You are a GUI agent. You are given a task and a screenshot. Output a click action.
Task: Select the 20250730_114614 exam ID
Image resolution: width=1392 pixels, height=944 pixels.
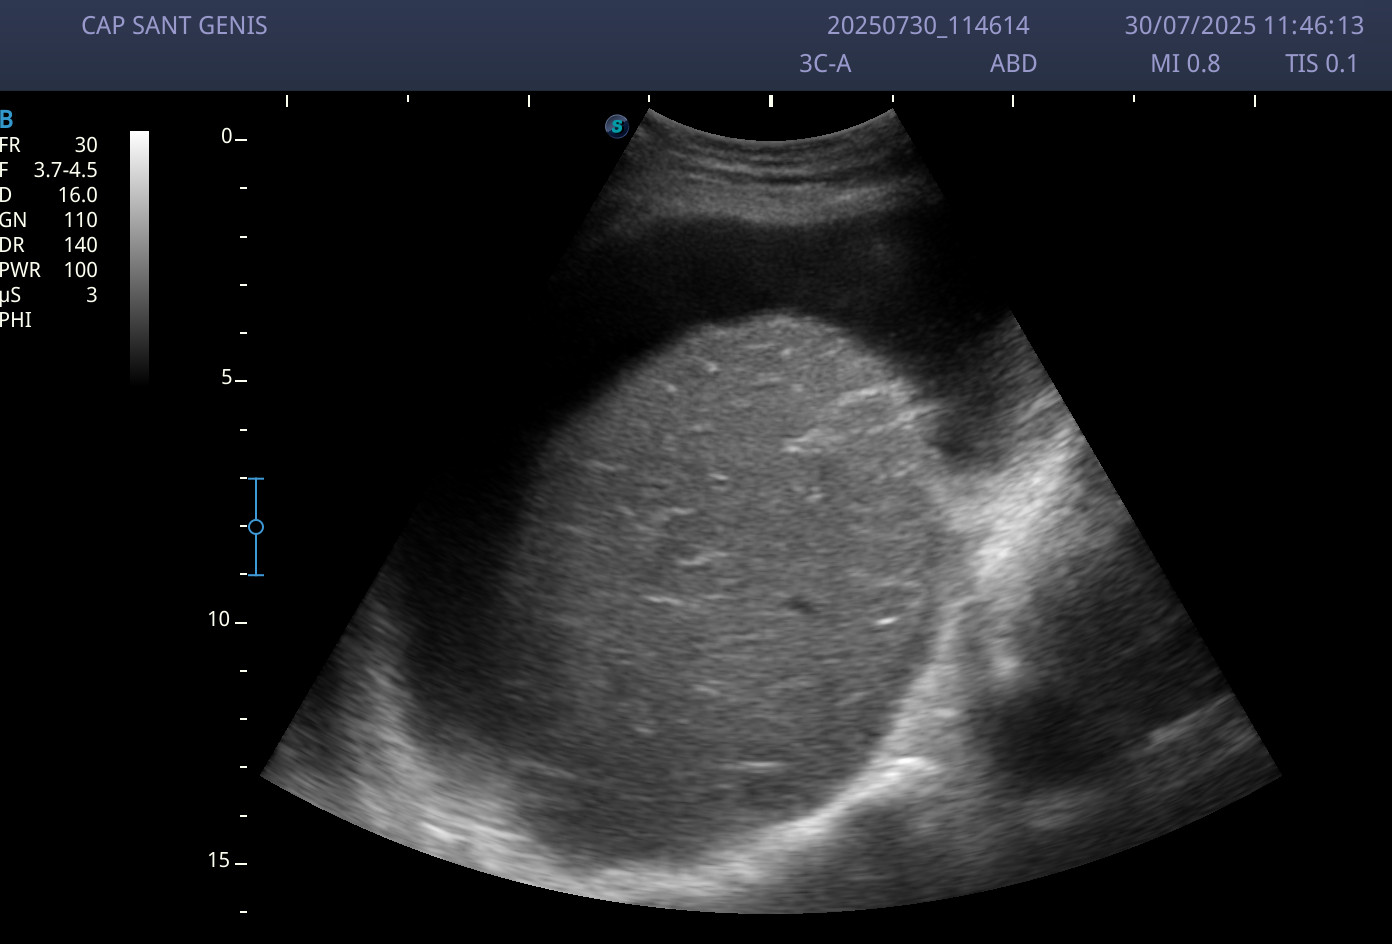(x=928, y=26)
